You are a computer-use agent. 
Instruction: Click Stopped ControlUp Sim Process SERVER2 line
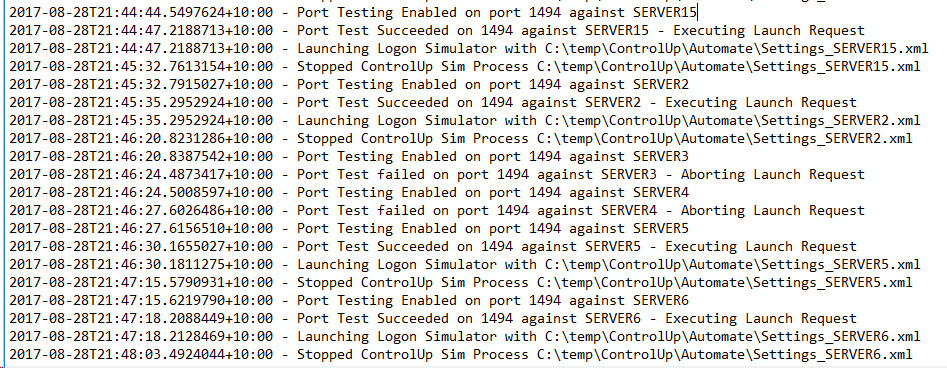tap(461, 139)
